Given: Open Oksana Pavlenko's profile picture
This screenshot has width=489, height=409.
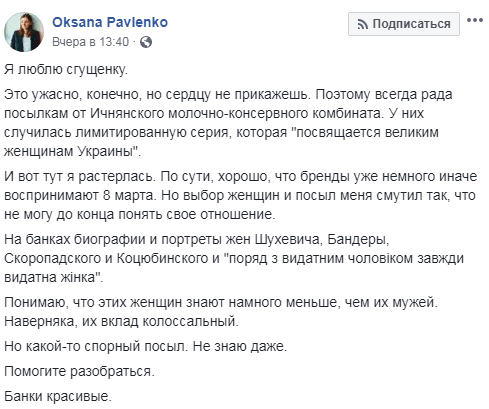Looking at the screenshot, I should (24, 32).
